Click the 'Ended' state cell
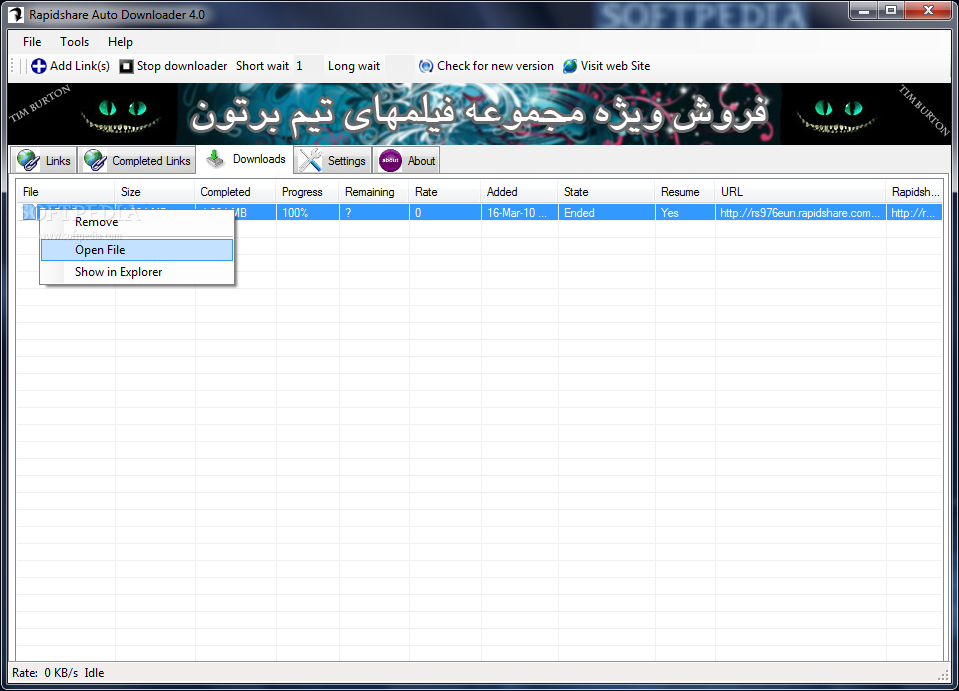The width and height of the screenshot is (959, 691). click(x=606, y=213)
